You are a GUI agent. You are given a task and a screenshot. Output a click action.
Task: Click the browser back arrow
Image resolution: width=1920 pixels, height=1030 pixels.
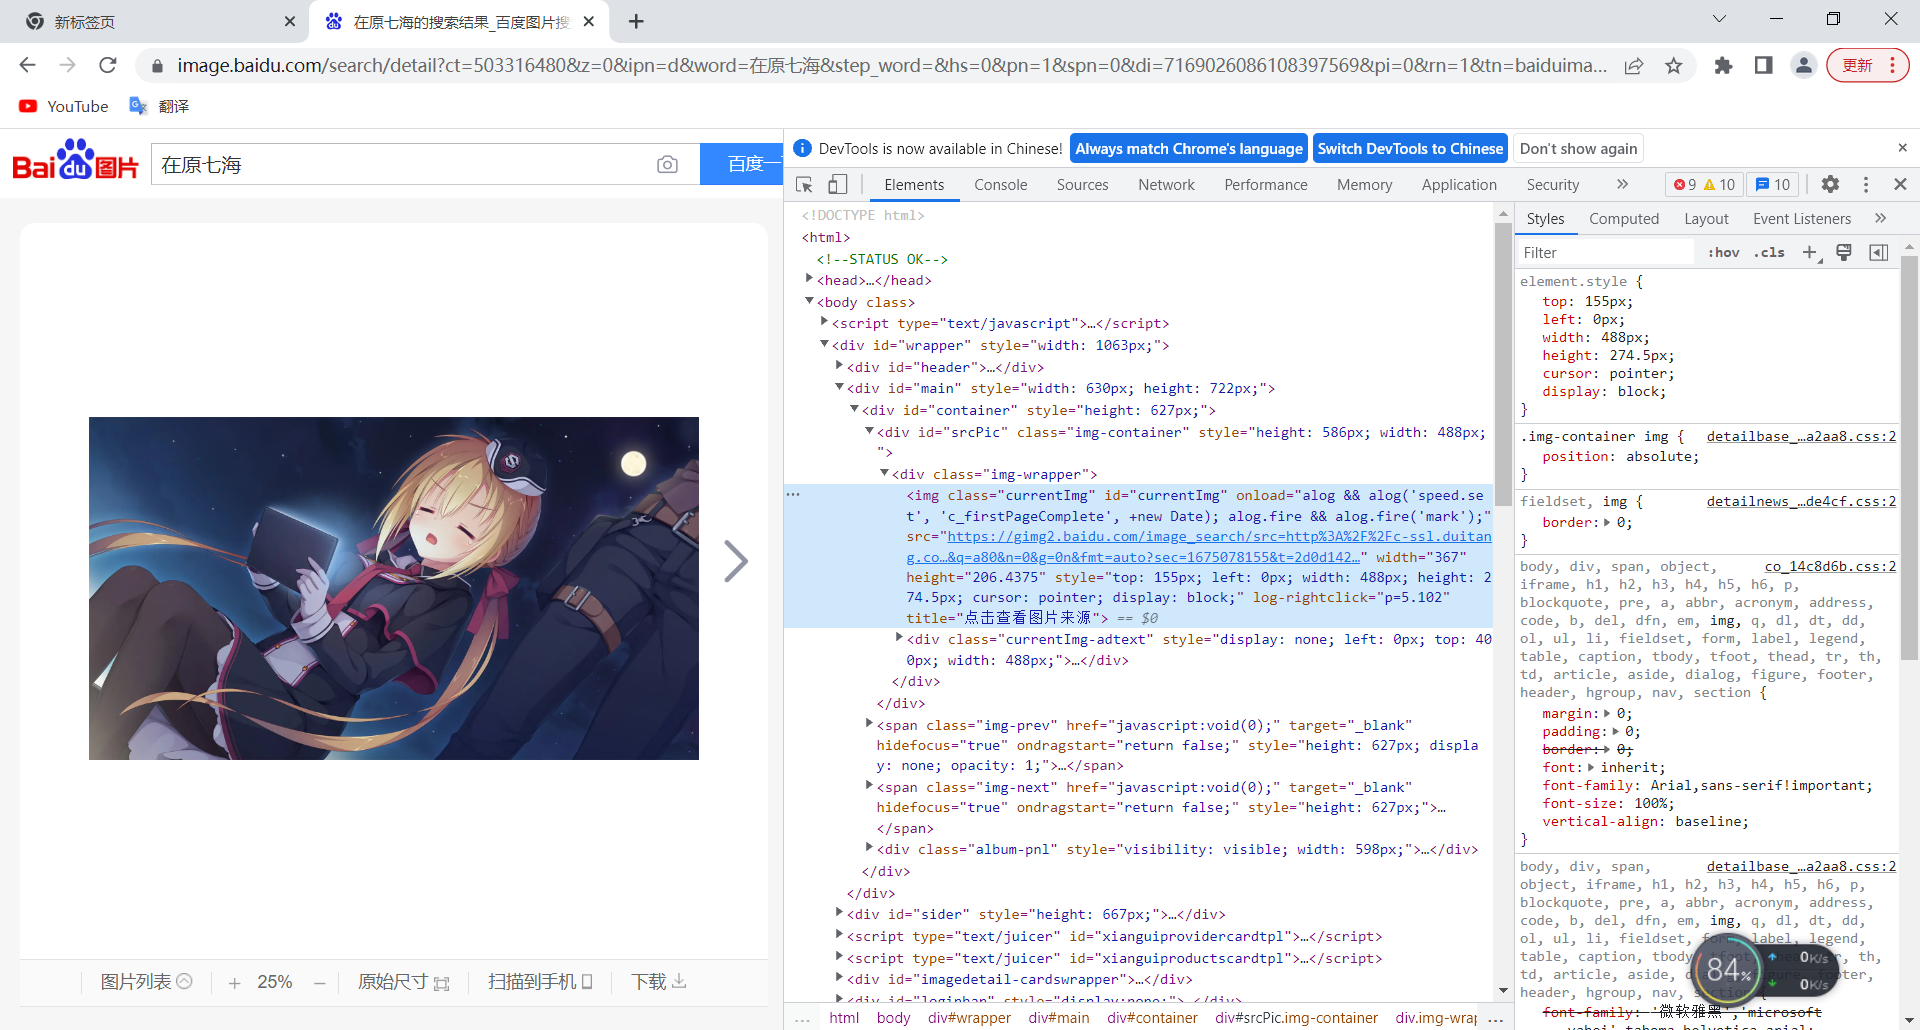(27, 65)
